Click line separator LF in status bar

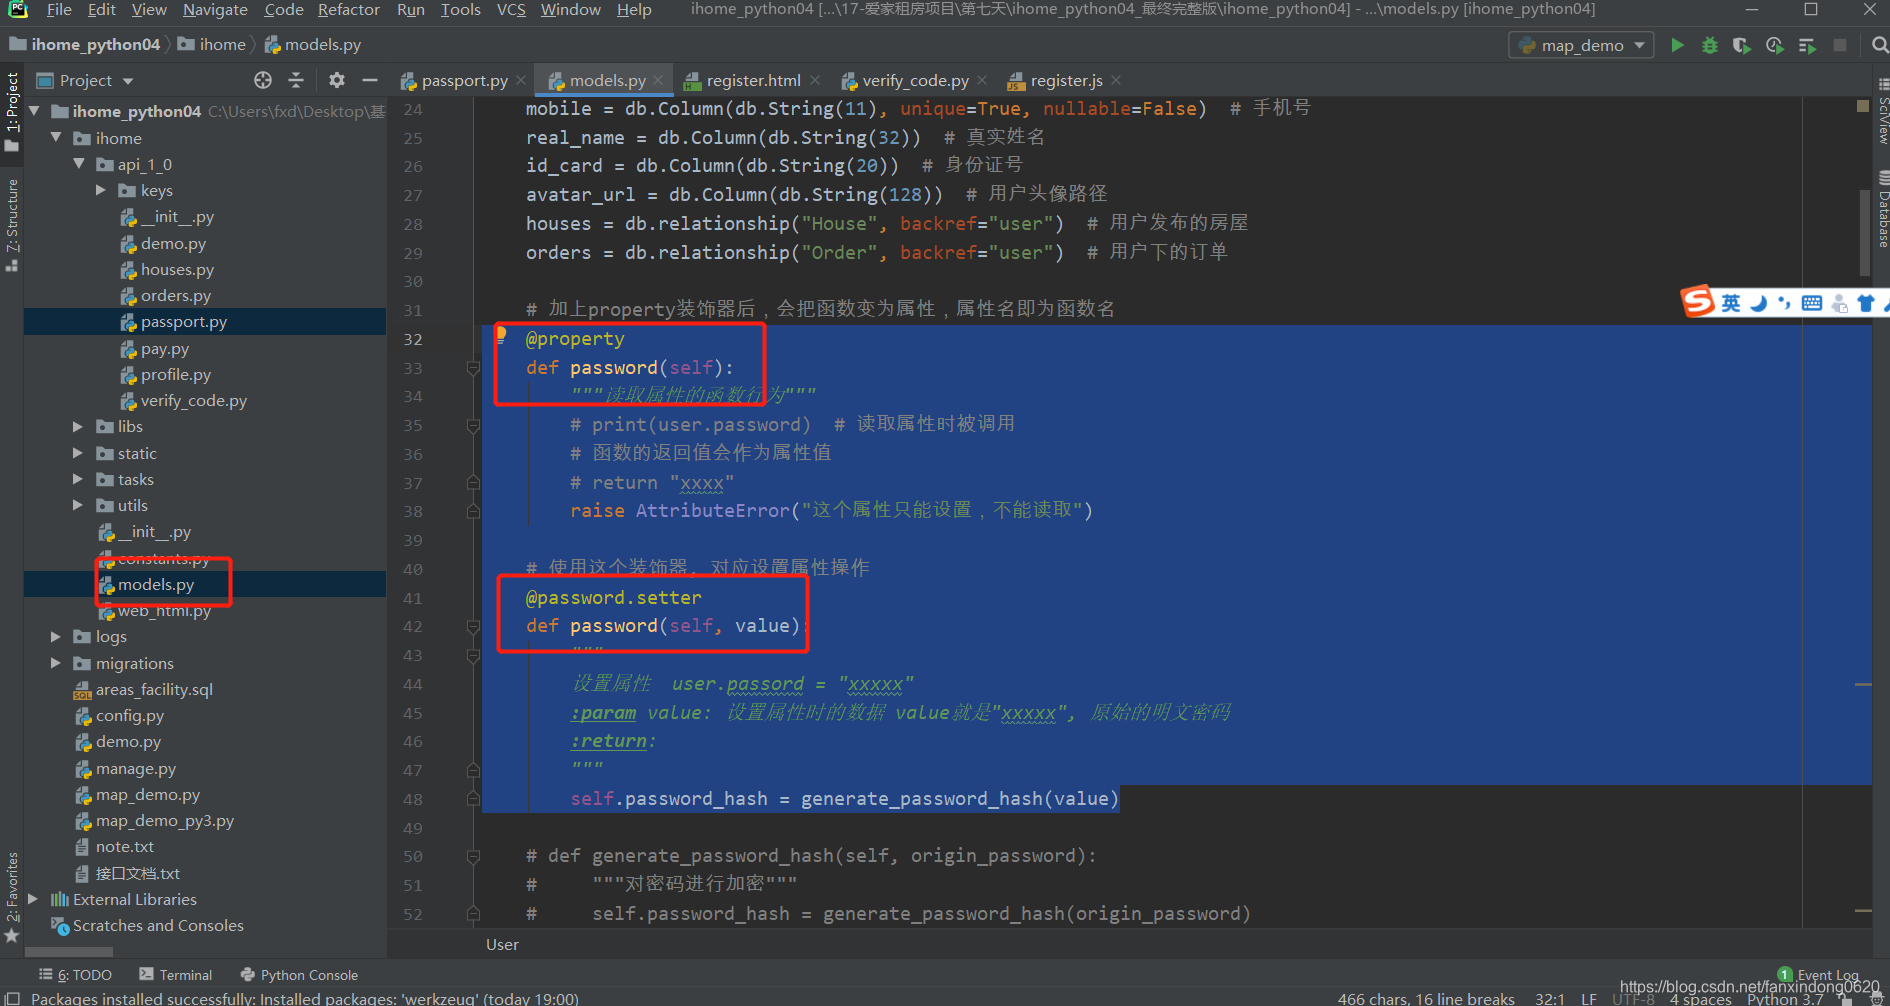tap(1588, 998)
